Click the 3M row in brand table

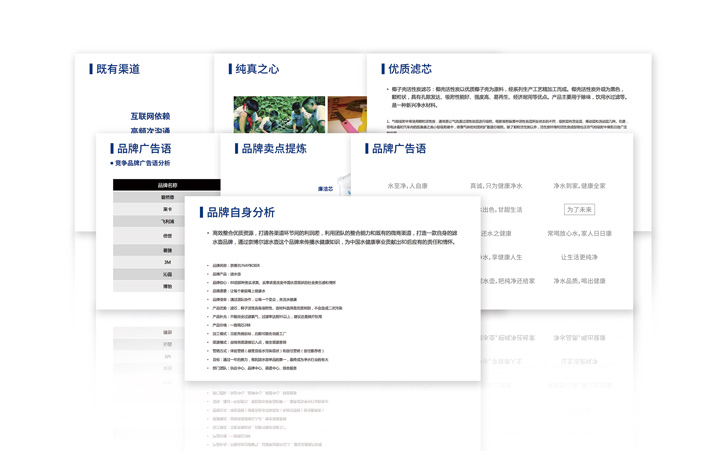(x=167, y=262)
